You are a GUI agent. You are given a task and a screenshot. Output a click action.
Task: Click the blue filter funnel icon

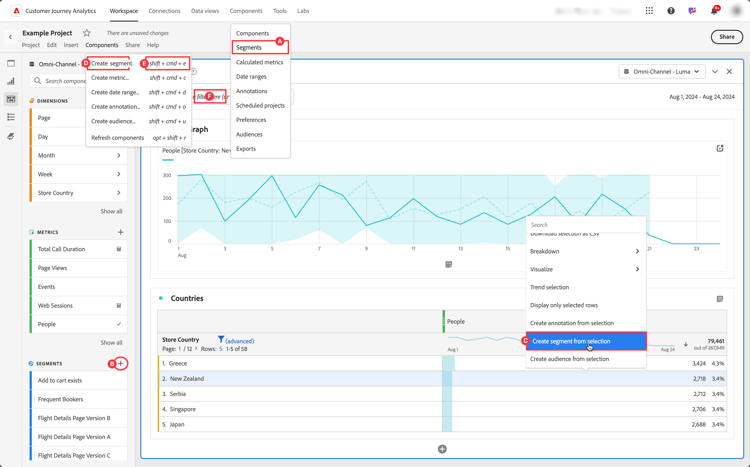(x=221, y=339)
